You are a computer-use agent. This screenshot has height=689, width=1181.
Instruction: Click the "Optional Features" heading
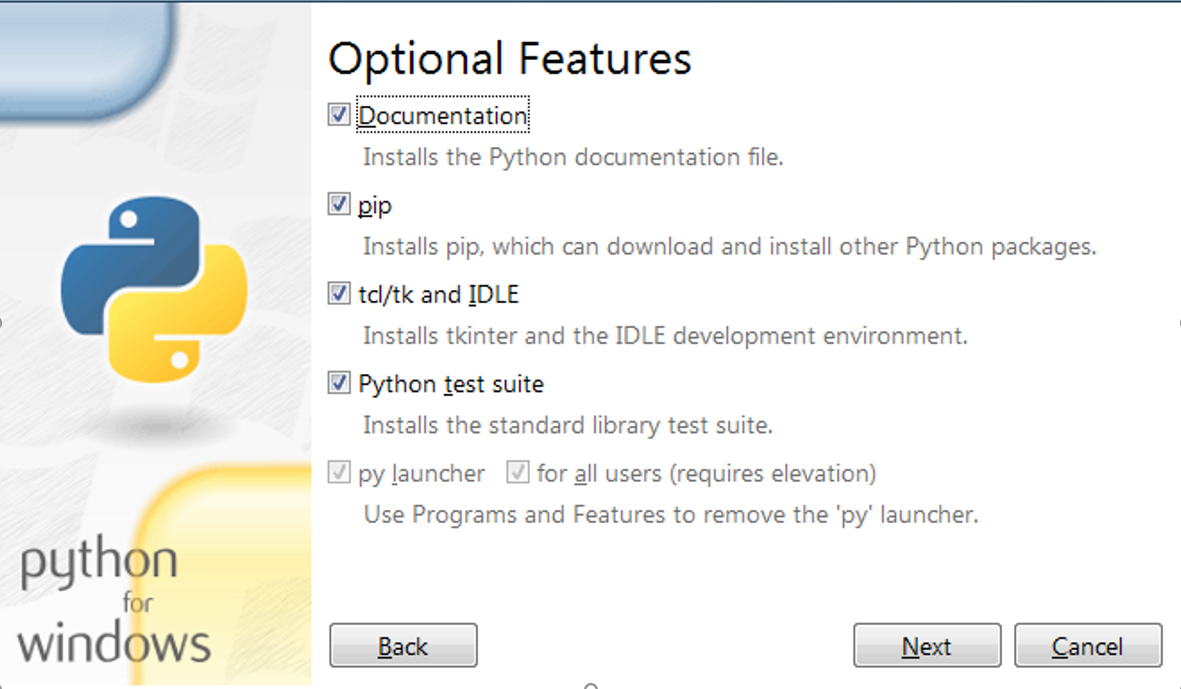[509, 59]
